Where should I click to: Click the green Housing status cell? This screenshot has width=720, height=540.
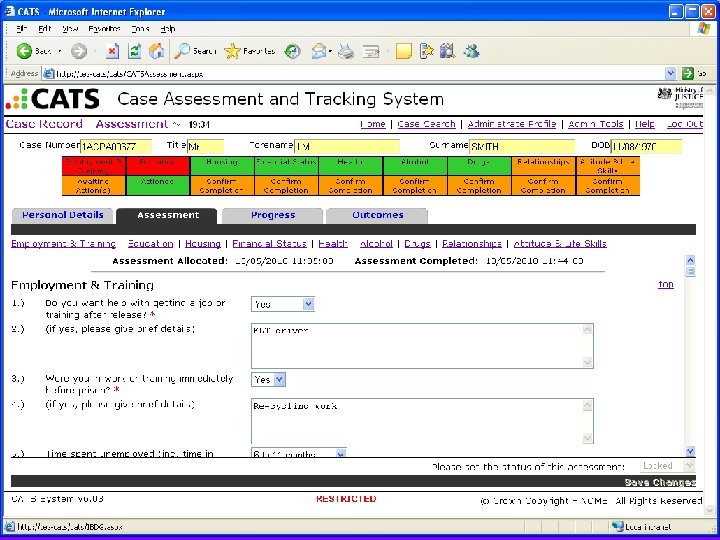click(222, 166)
